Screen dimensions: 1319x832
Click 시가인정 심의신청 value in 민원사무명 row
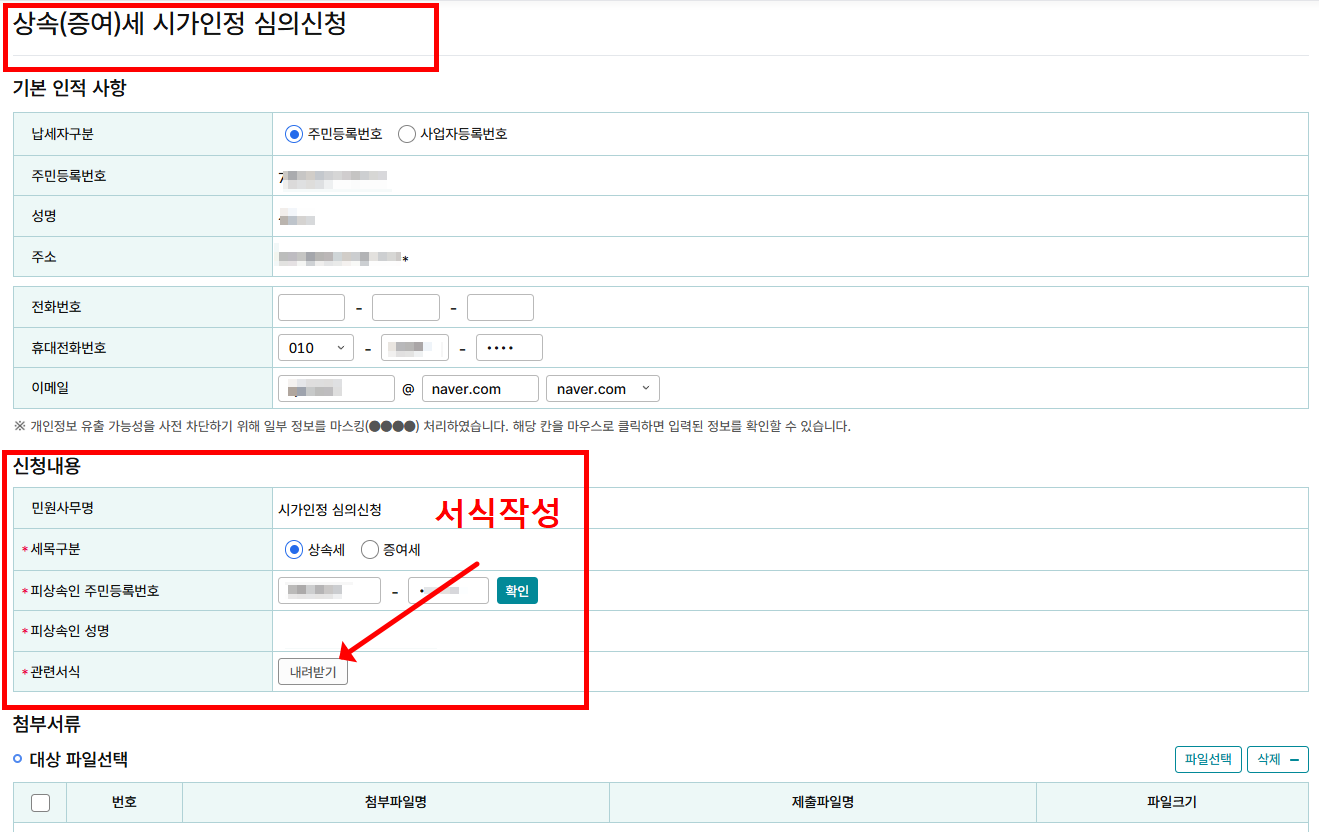tap(330, 510)
